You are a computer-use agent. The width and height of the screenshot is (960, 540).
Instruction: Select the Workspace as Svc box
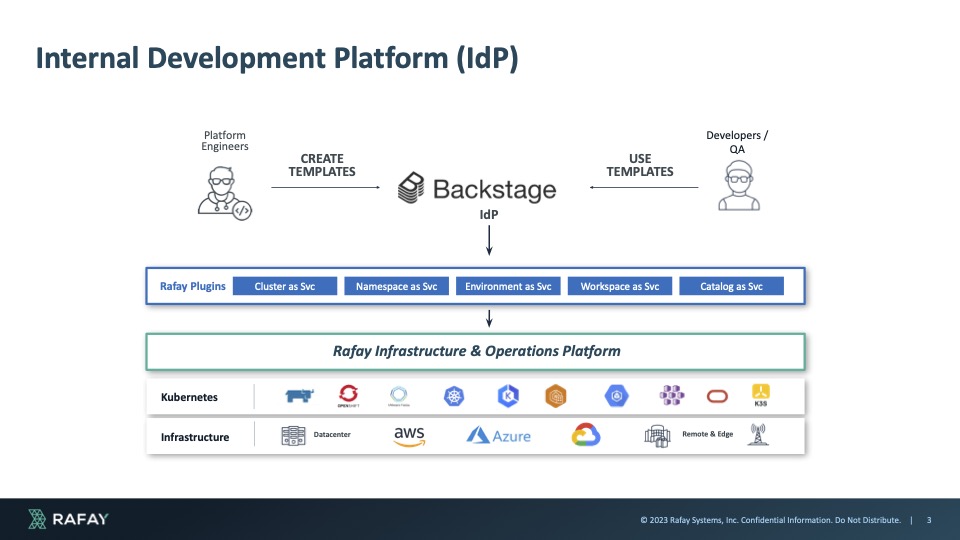pos(620,286)
